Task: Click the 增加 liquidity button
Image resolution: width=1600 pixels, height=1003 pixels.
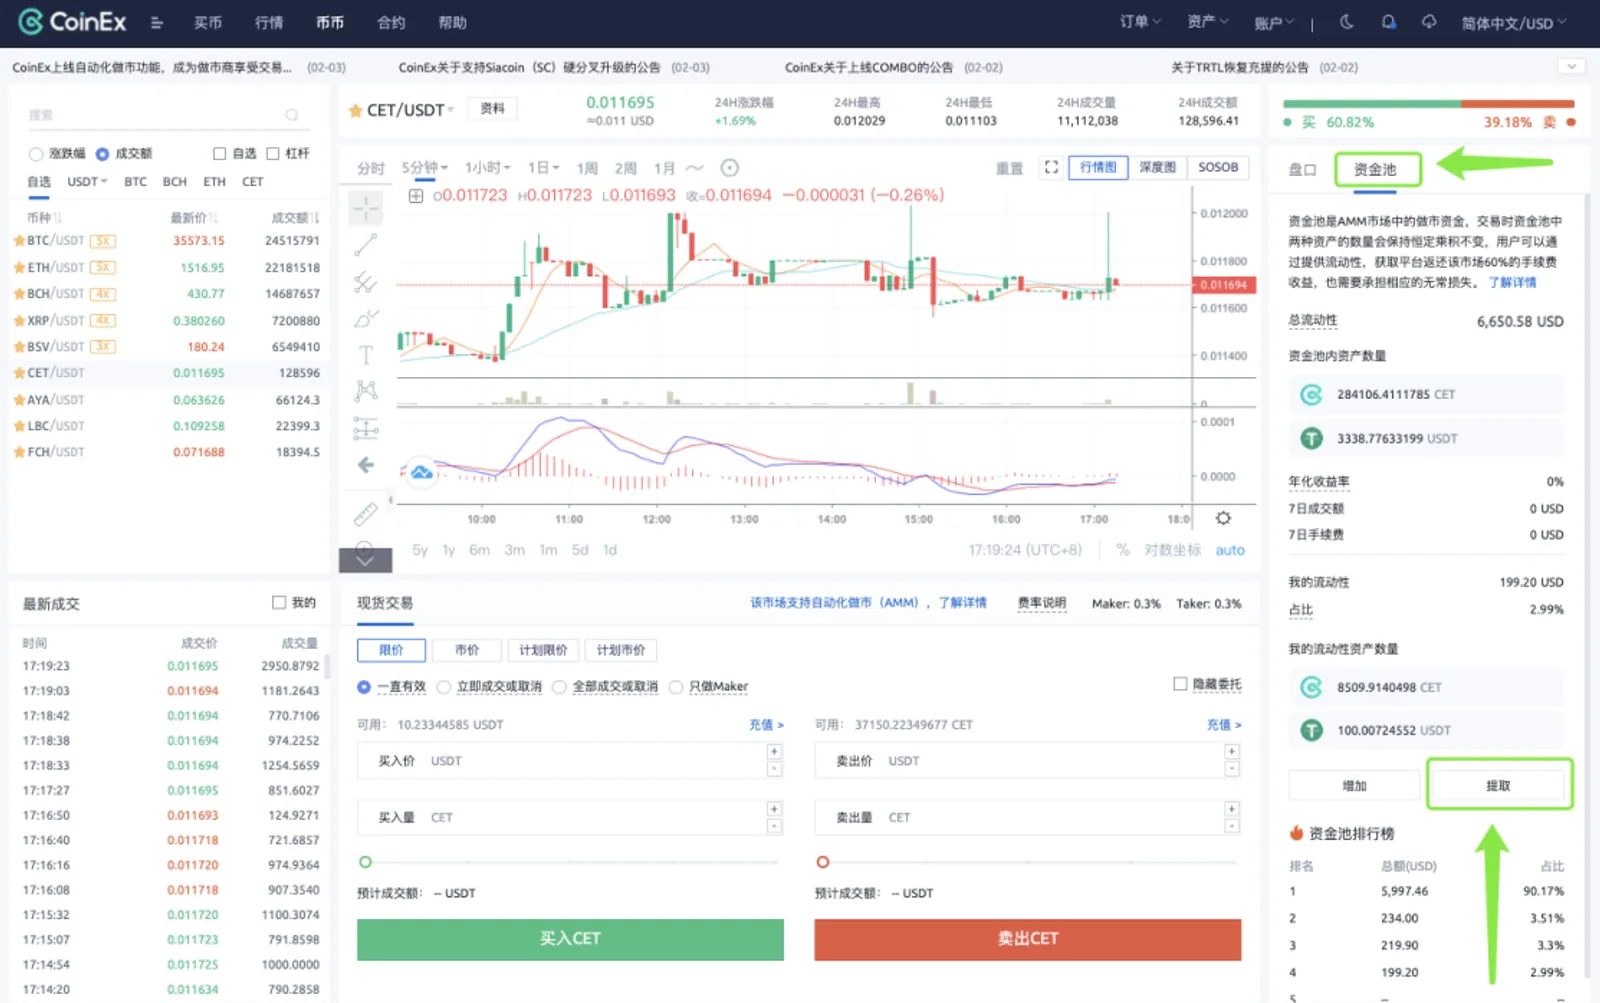Action: coord(1354,786)
